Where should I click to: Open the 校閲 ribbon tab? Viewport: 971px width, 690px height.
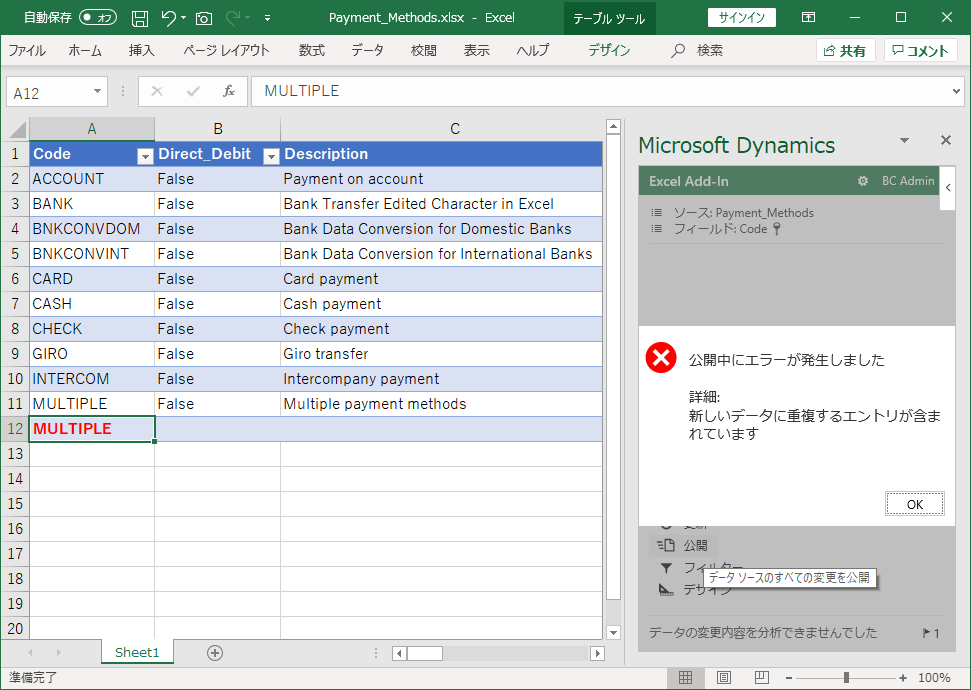pyautogui.click(x=424, y=50)
